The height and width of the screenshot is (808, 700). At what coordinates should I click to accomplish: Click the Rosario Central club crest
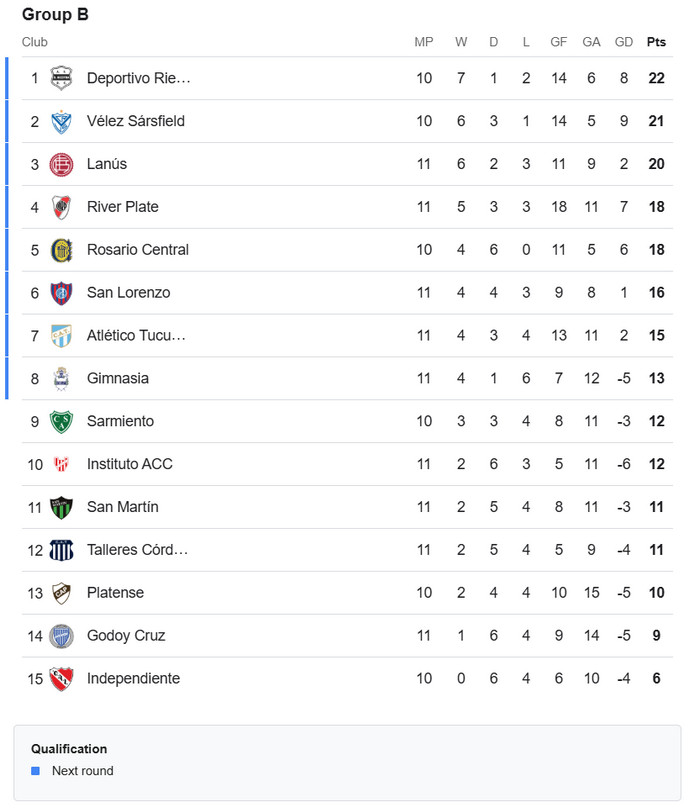click(x=62, y=250)
